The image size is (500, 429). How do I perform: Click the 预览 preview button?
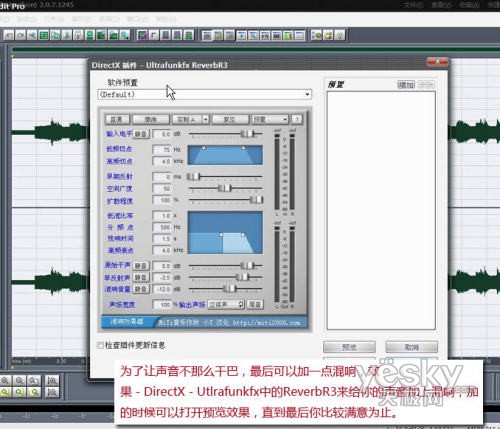[349, 347]
